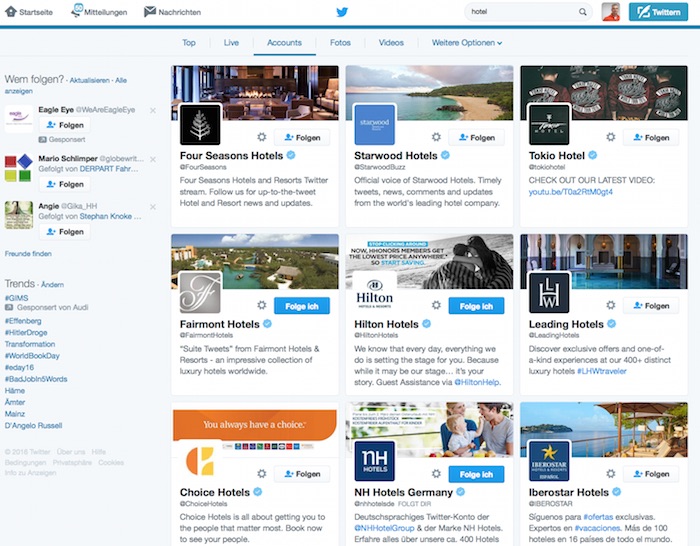Follow Eagle Eye in suggestions
The width and height of the screenshot is (700, 546).
tap(65, 125)
